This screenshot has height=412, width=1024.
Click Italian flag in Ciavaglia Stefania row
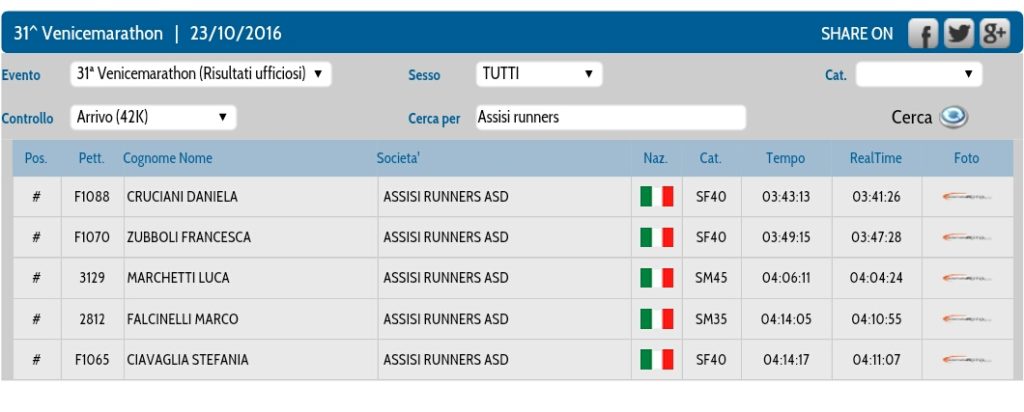pos(656,359)
